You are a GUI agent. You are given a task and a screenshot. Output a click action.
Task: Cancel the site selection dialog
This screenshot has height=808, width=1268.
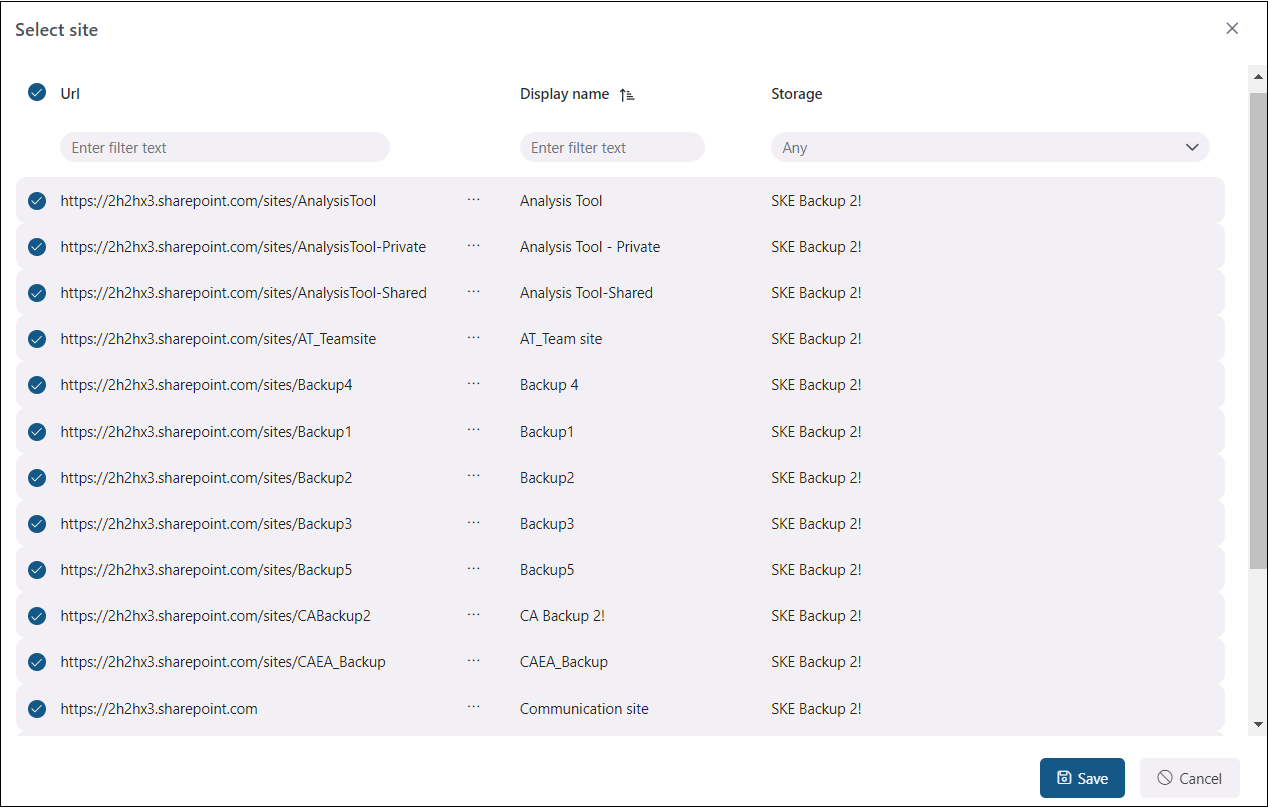point(1189,778)
